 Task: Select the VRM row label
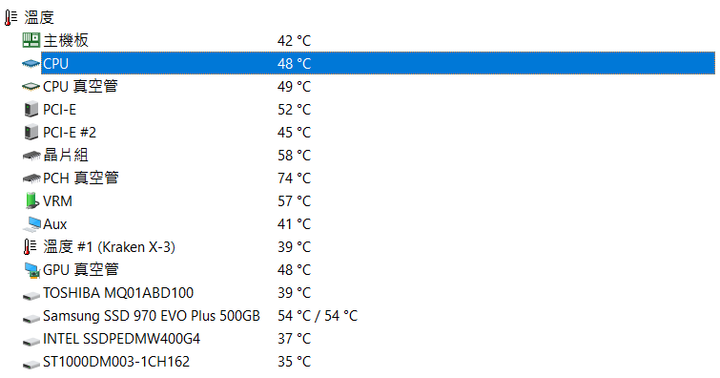pos(57,201)
